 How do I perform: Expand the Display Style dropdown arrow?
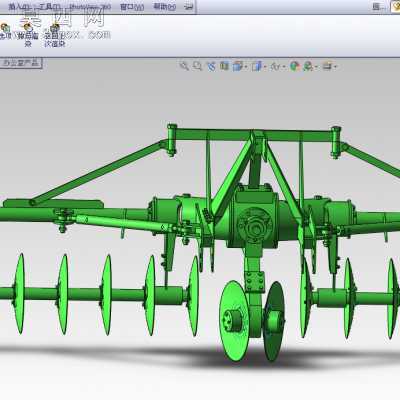pyautogui.click(x=265, y=67)
